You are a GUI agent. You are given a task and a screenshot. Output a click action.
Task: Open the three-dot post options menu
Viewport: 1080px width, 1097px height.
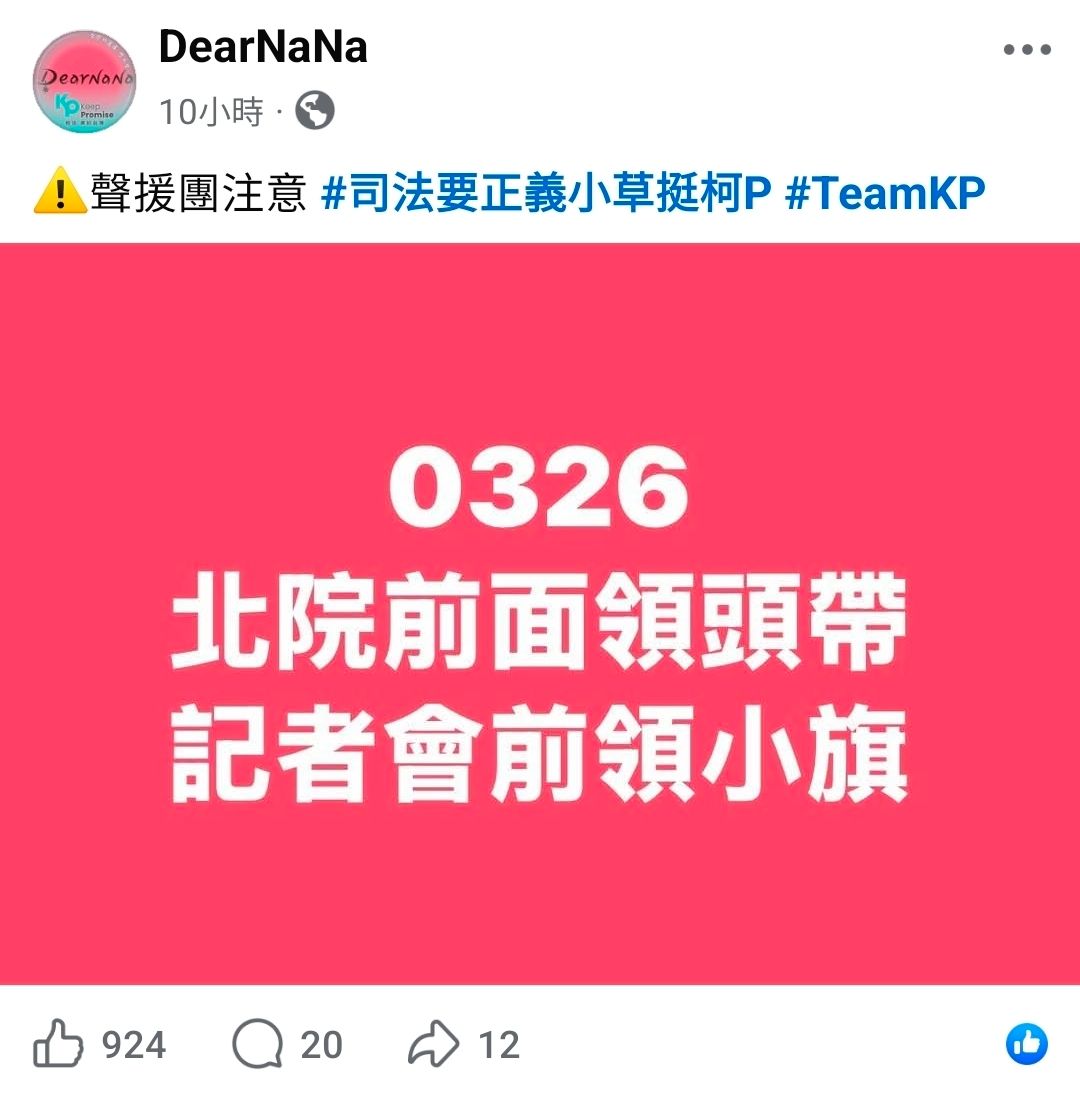click(1027, 49)
